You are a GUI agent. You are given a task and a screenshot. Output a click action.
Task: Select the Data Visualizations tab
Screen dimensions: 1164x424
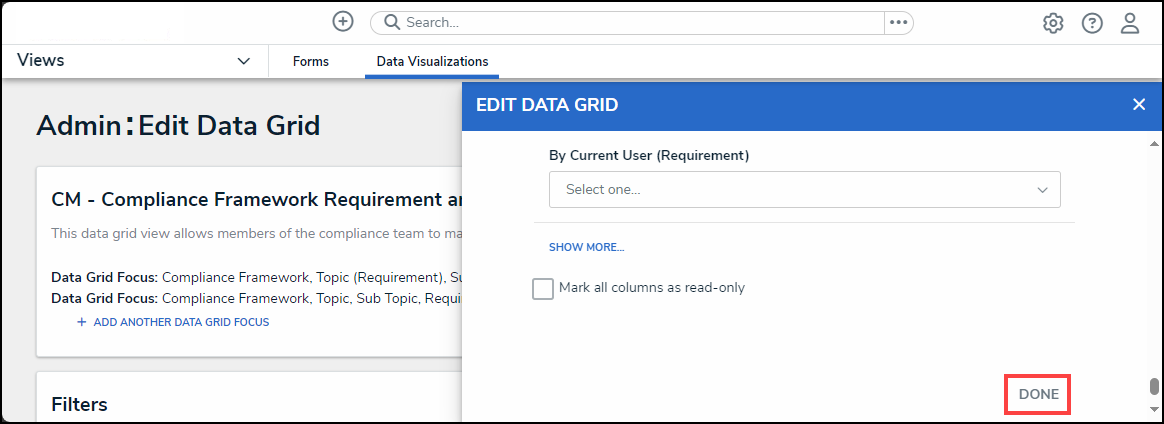(432, 62)
